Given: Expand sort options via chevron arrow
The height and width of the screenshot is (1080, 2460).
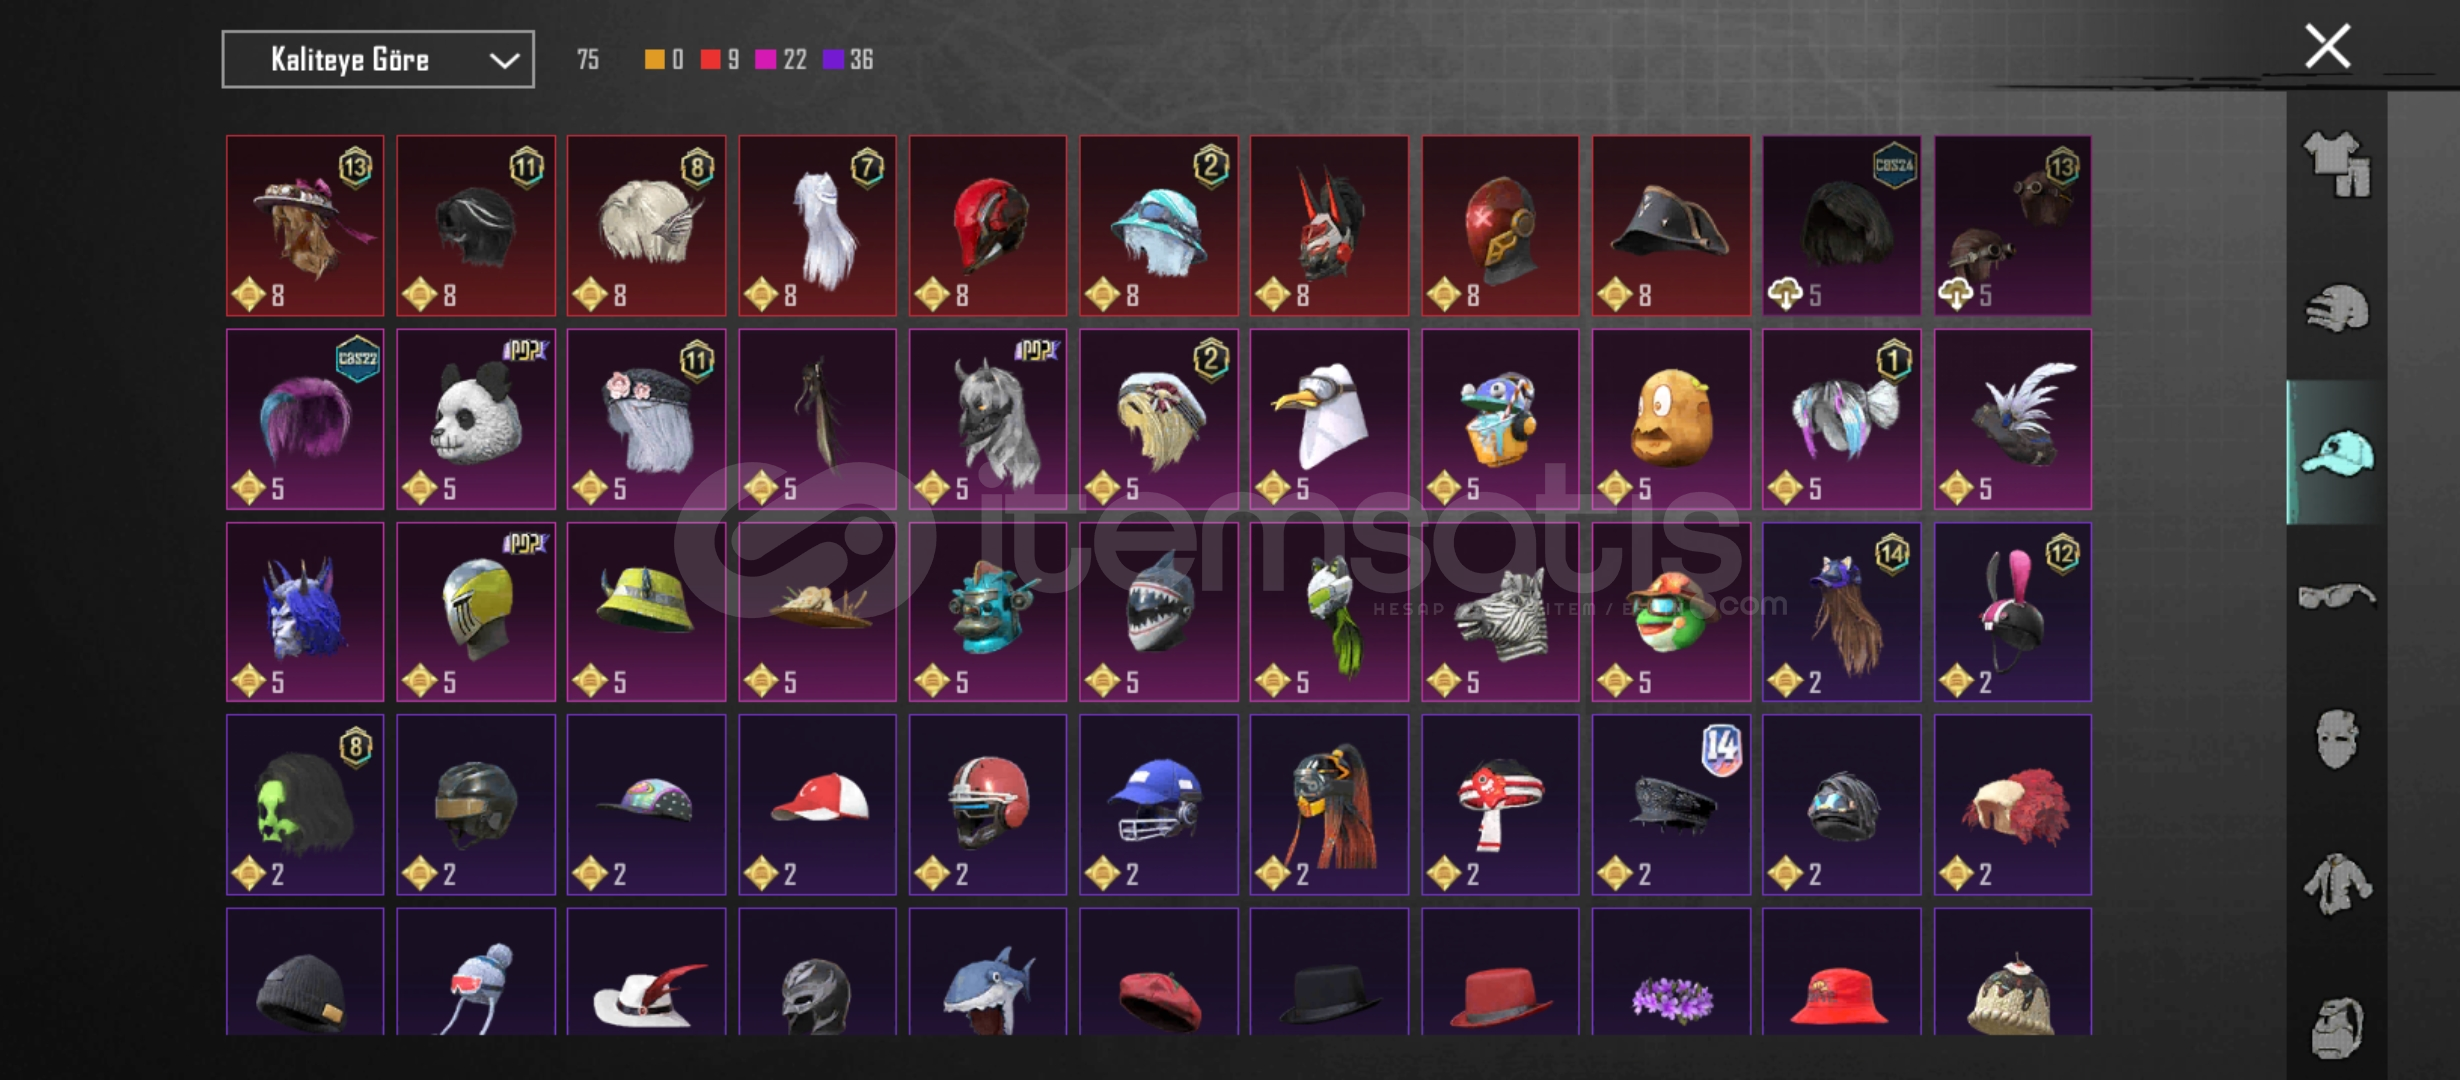Looking at the screenshot, I should [504, 61].
